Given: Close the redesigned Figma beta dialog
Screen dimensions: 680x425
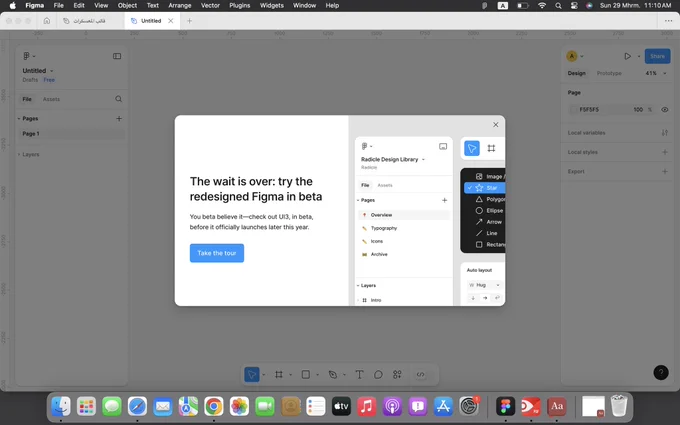Looking at the screenshot, I should click(x=496, y=125).
